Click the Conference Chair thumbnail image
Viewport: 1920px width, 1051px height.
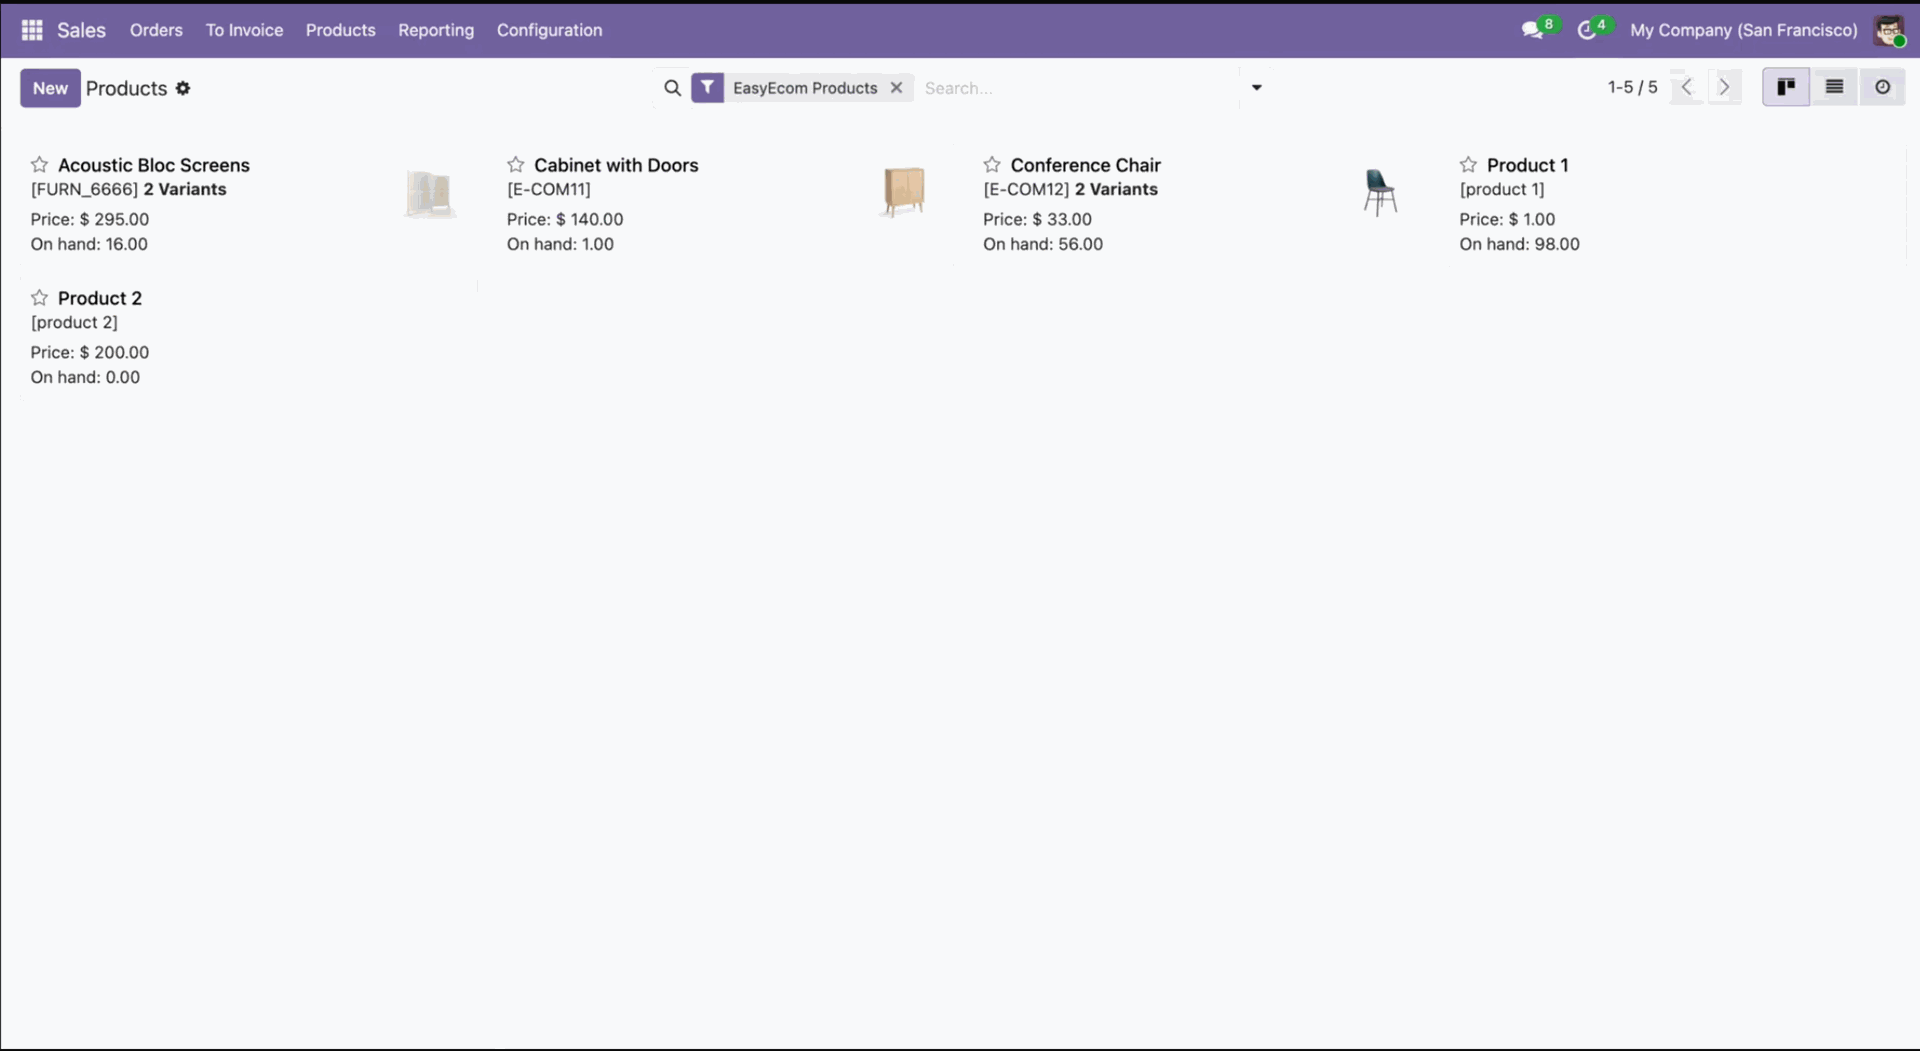(x=1379, y=192)
